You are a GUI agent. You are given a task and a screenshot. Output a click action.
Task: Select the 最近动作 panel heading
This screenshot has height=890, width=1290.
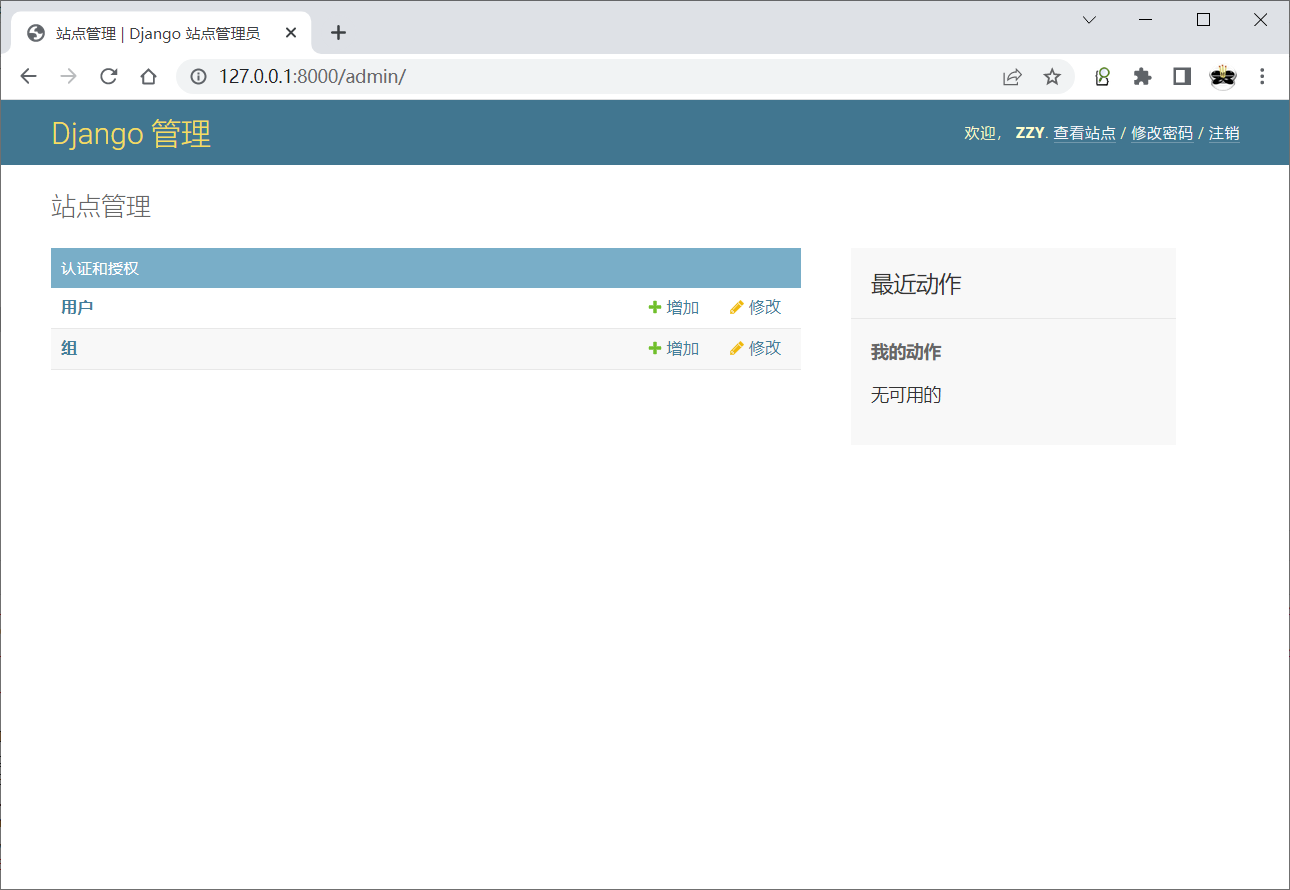pyautogui.click(x=916, y=284)
